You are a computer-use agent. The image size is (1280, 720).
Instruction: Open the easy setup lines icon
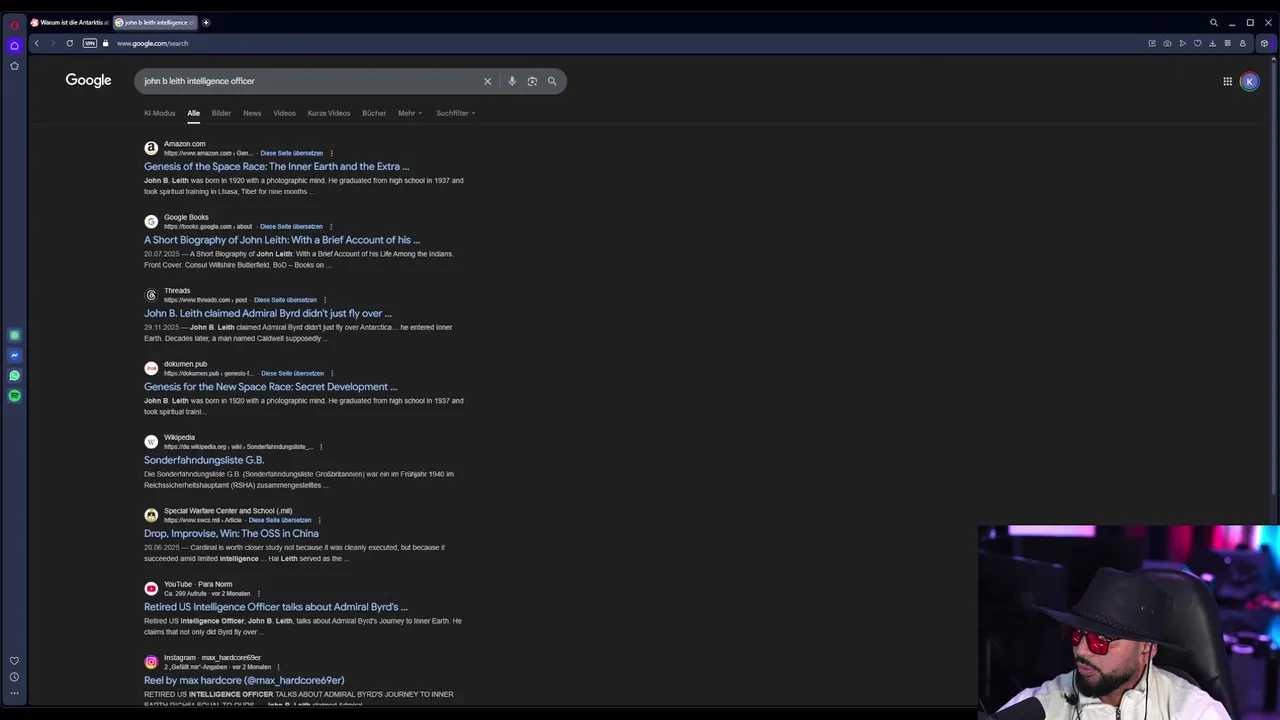(x=1227, y=43)
